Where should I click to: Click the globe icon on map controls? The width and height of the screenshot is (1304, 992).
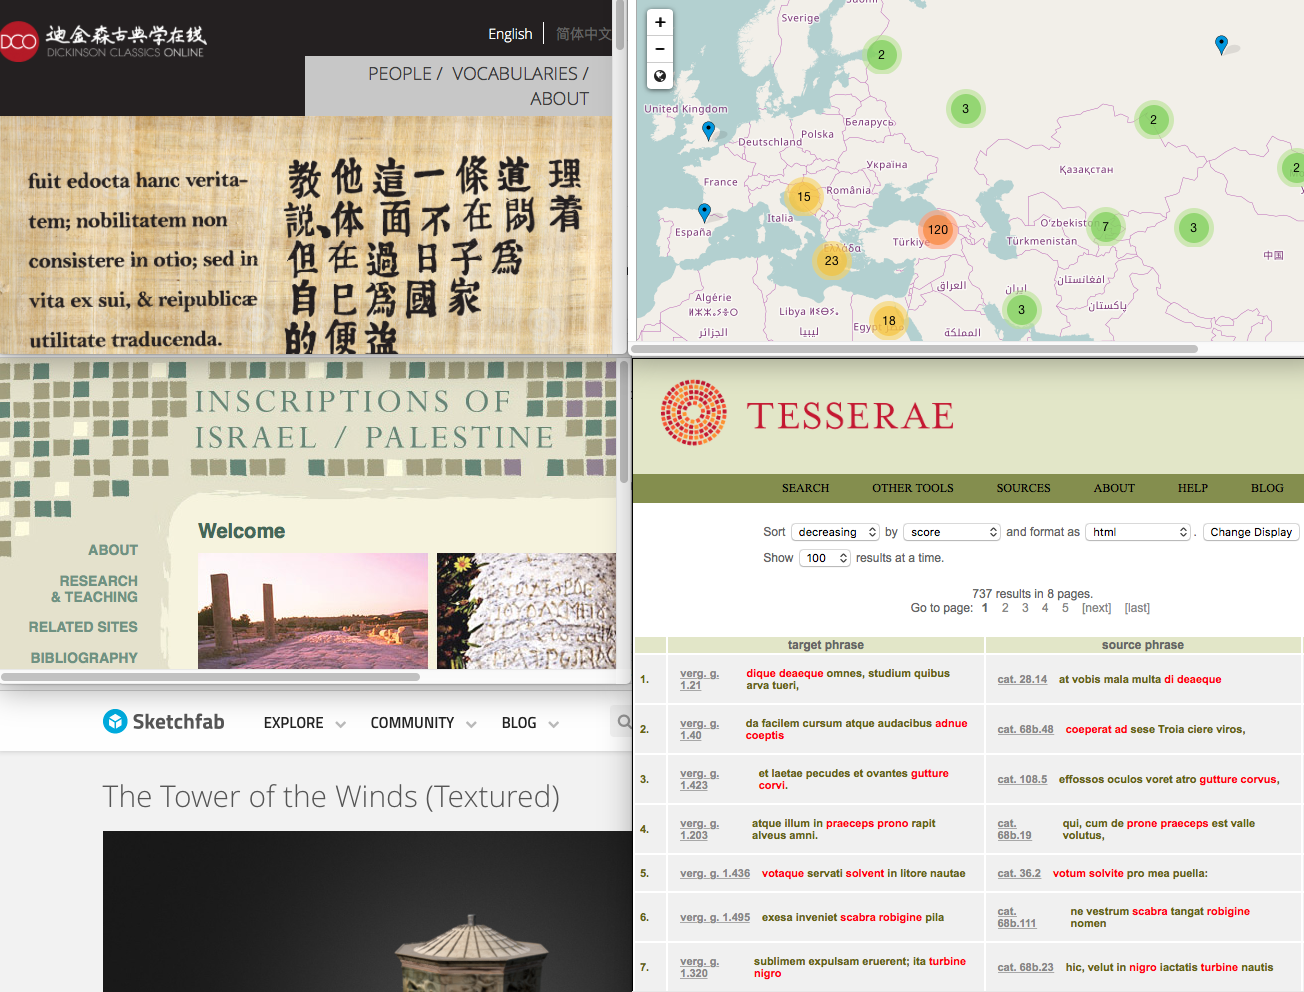coord(660,76)
